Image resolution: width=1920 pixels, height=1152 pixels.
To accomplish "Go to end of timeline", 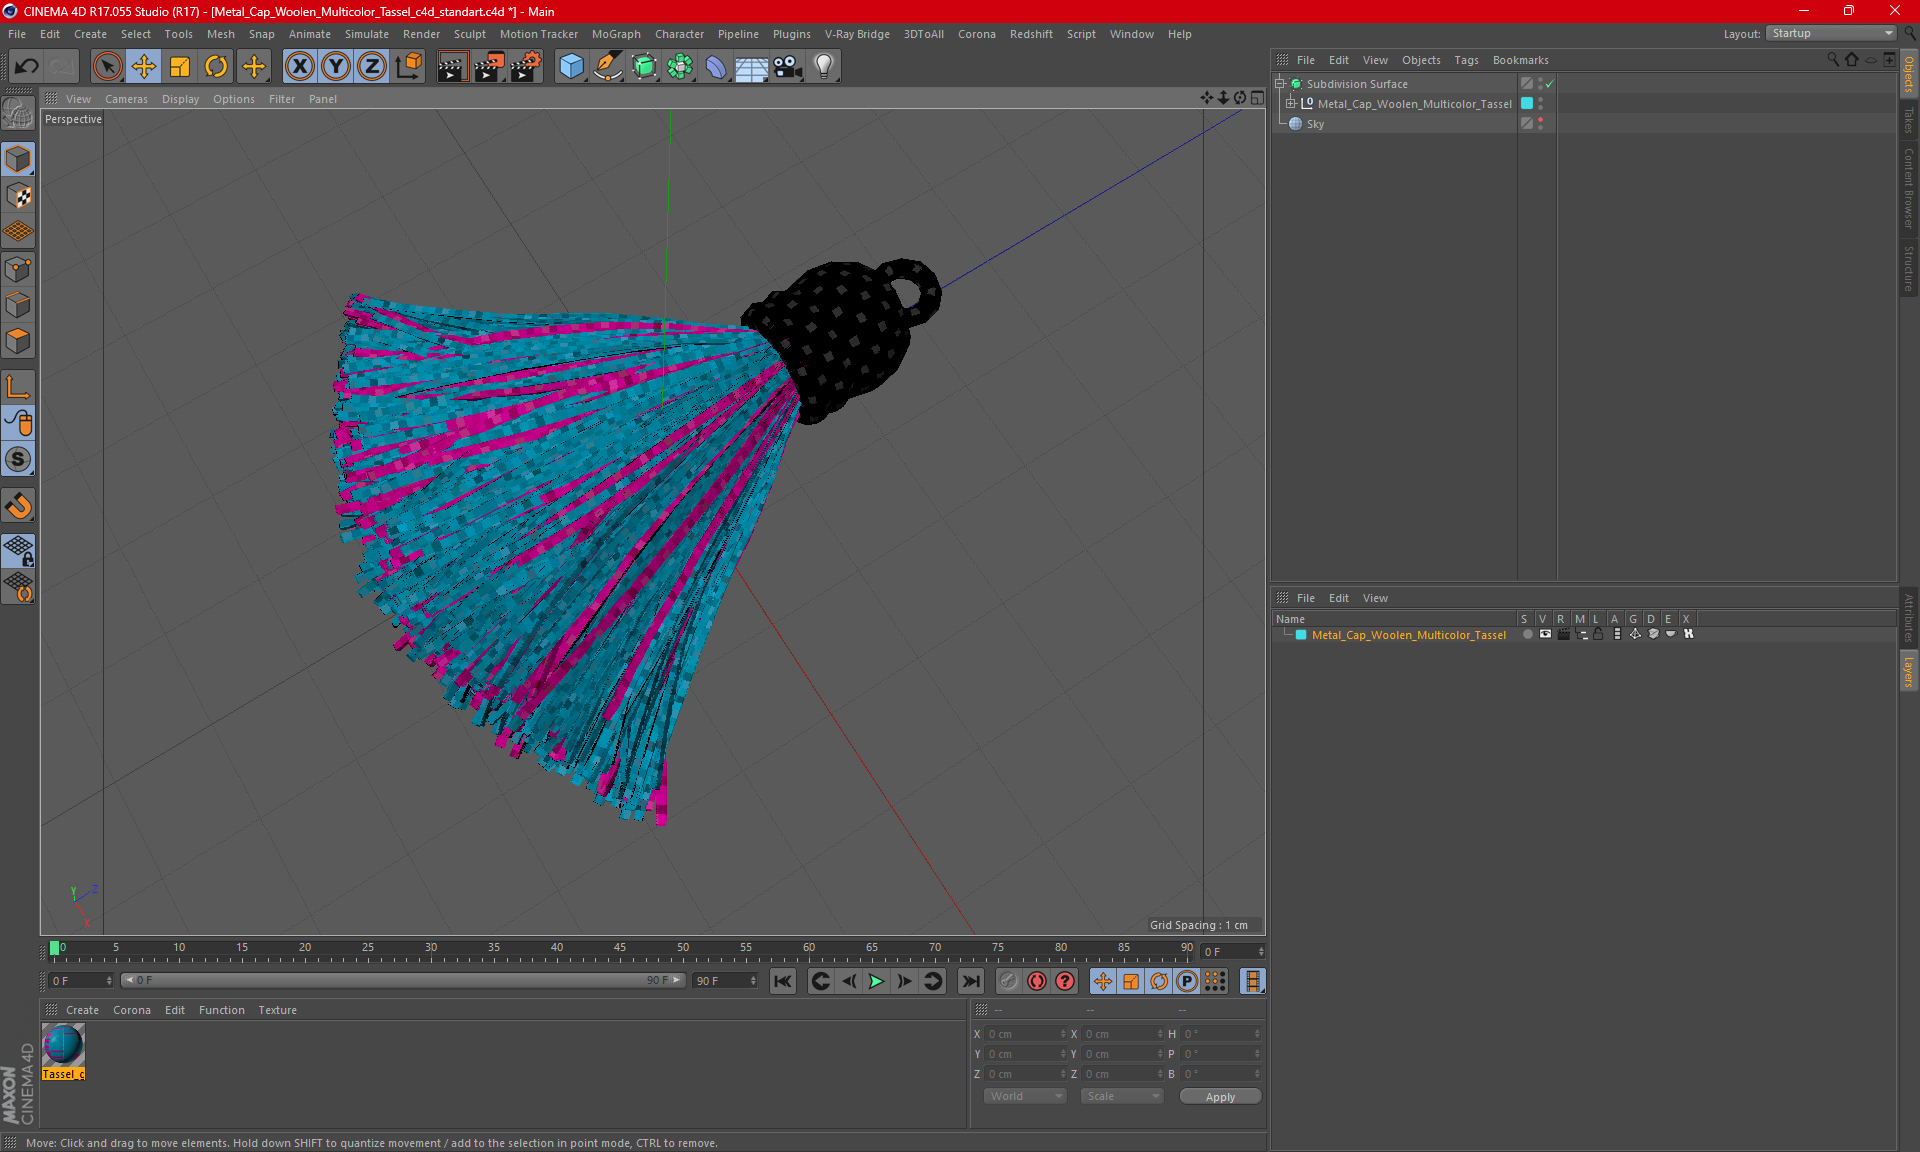I will tap(970, 982).
